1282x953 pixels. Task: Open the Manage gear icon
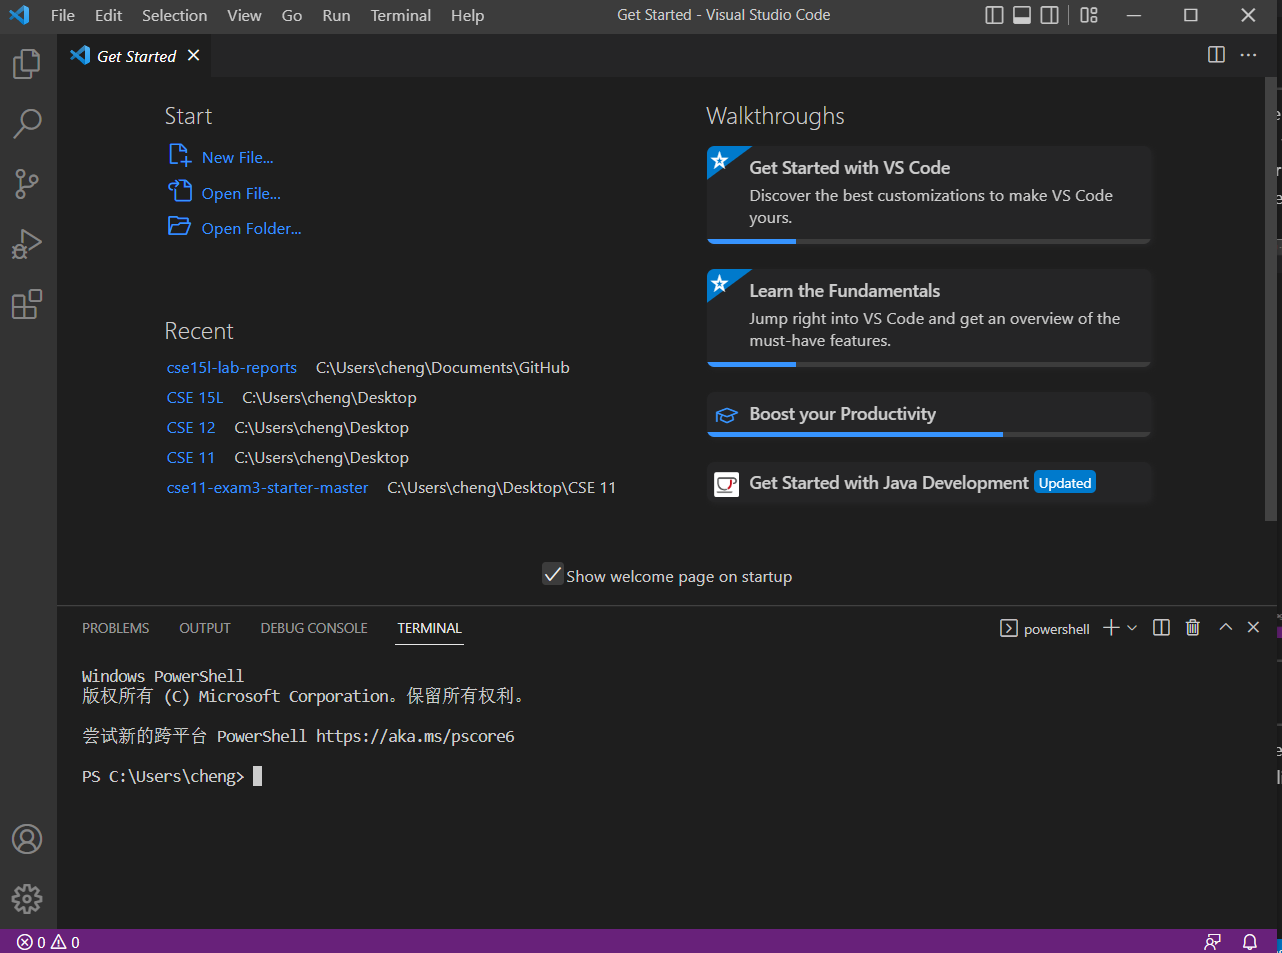[x=27, y=899]
